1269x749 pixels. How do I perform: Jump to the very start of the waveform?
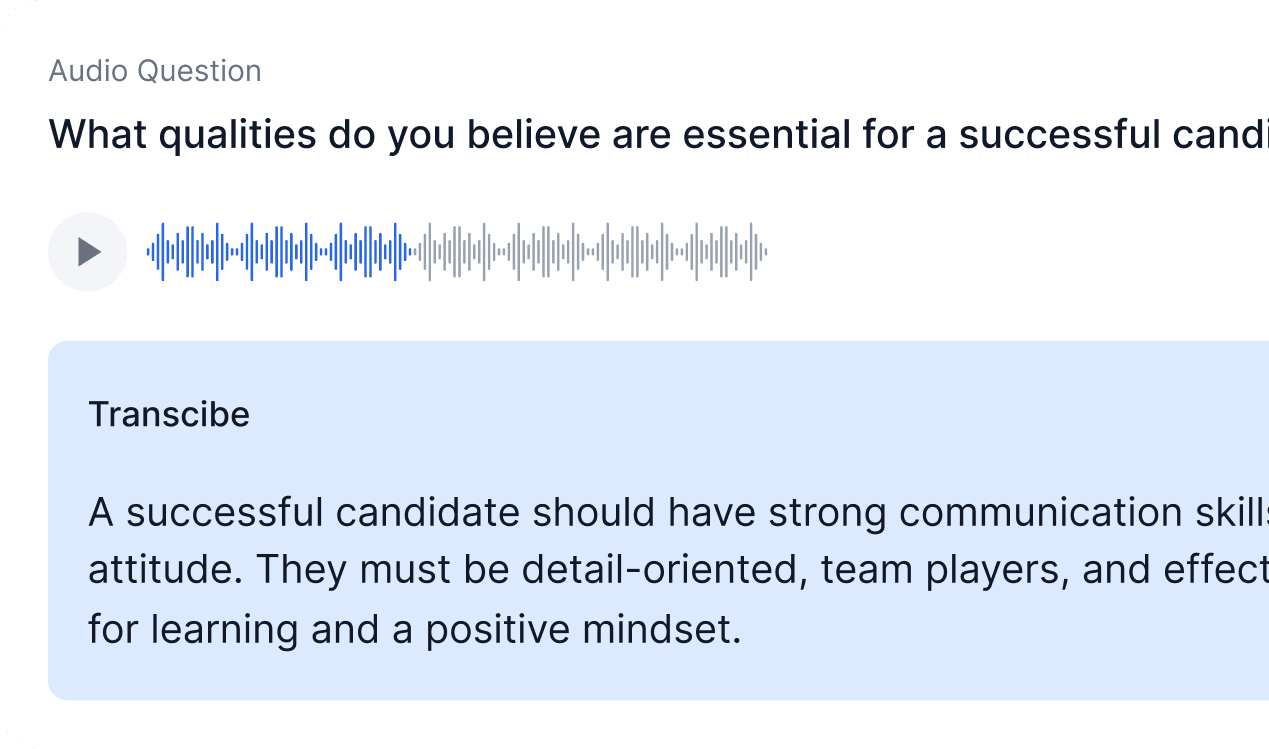149,252
